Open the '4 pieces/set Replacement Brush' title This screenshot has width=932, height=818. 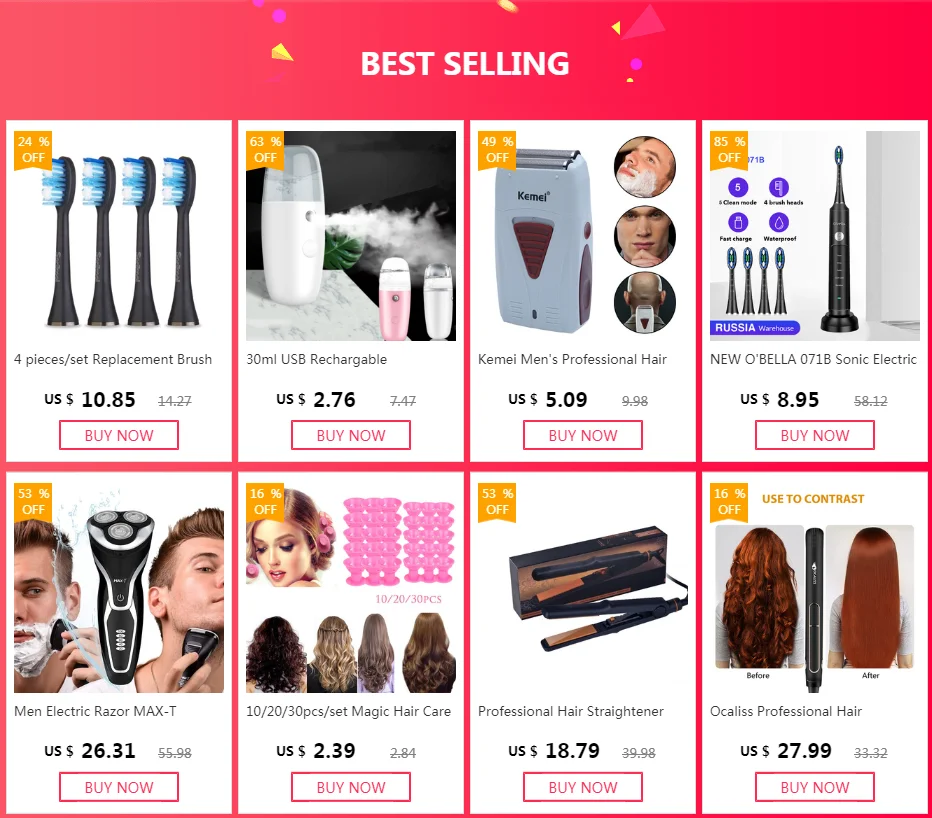[113, 360]
